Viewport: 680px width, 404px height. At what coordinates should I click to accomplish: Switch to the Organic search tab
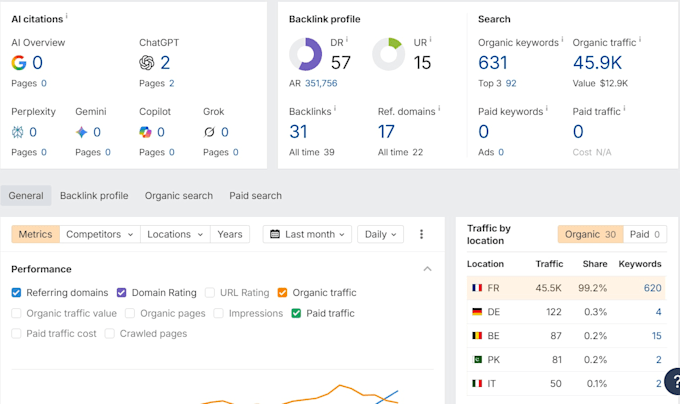[179, 195]
